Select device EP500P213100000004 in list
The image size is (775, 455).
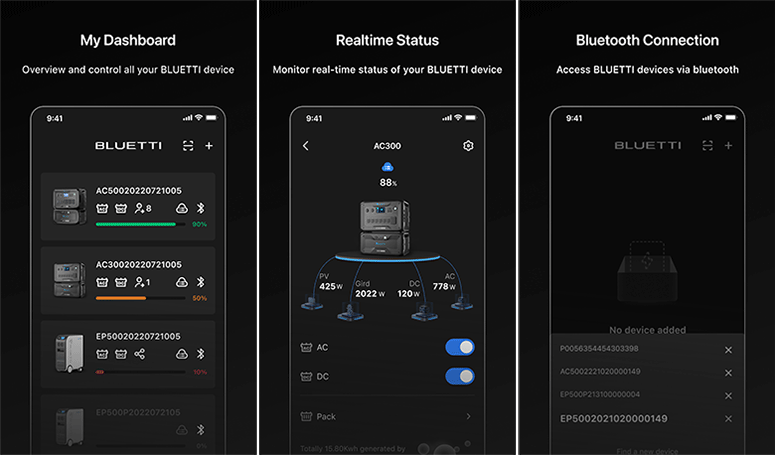tap(600, 394)
